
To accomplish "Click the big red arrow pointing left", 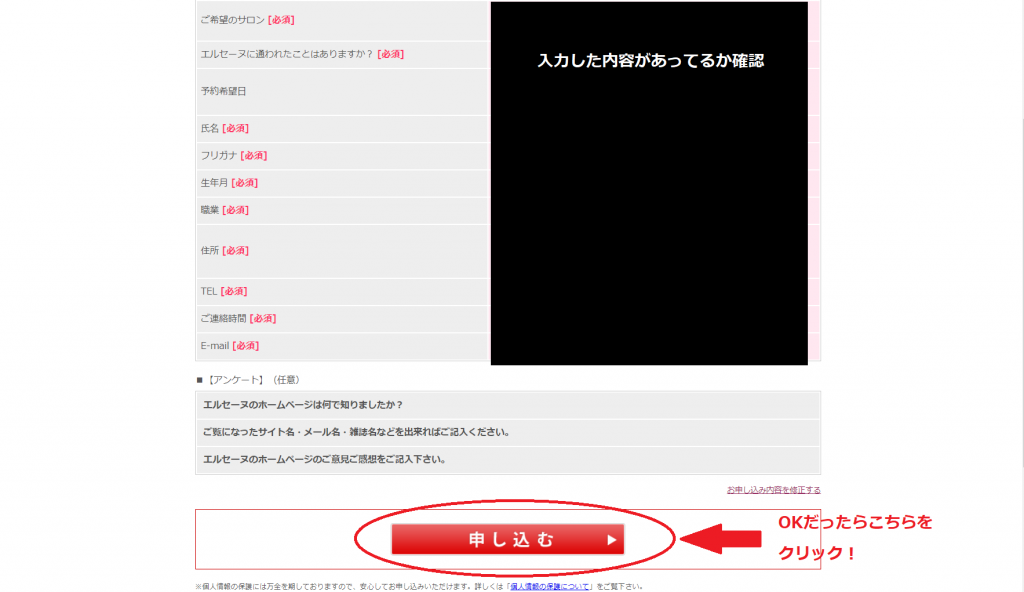I will (x=720, y=539).
